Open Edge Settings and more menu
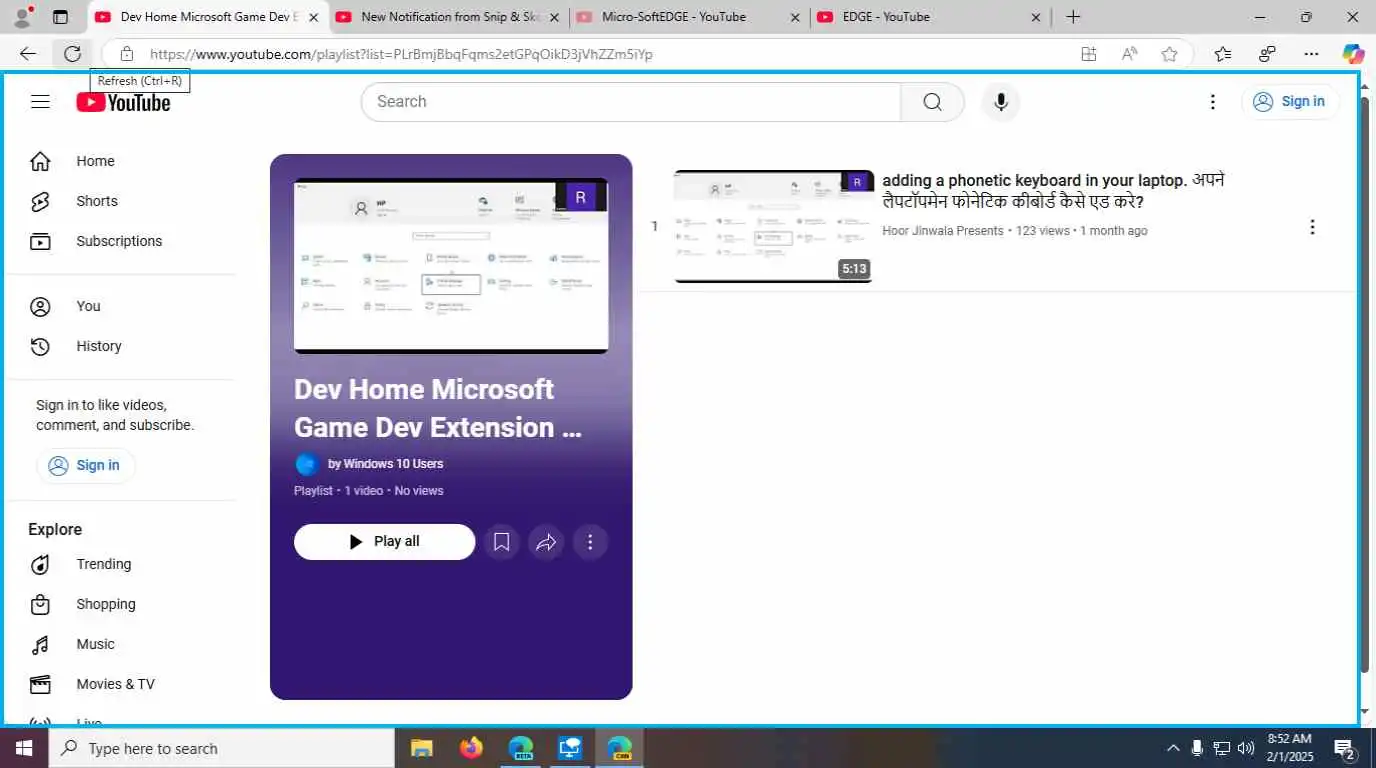Viewport: 1376px width, 768px height. pyautogui.click(x=1311, y=54)
